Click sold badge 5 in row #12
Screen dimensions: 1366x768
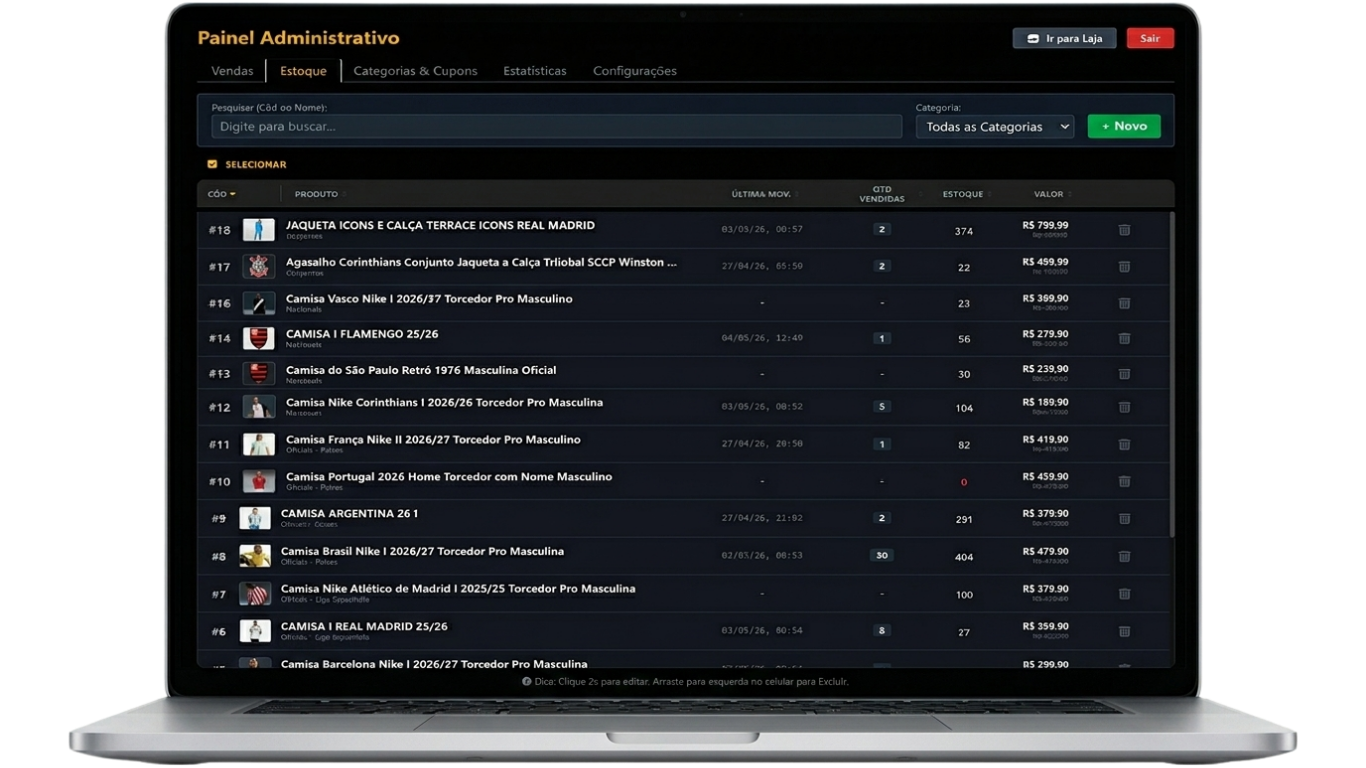(x=881, y=407)
